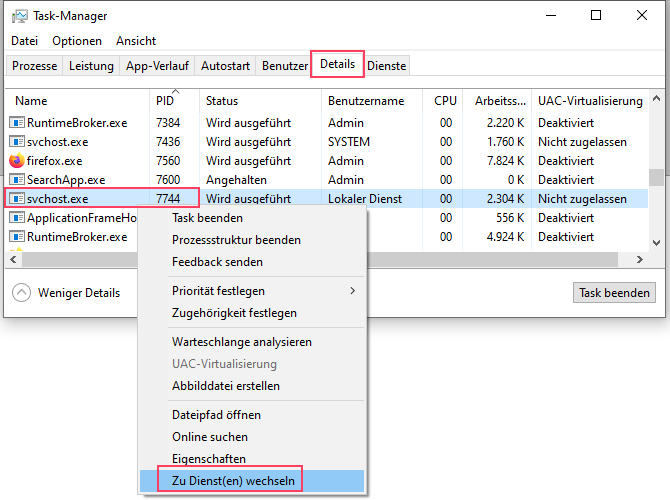
Task: Choose Task beenden in context menu
Action: (252, 218)
